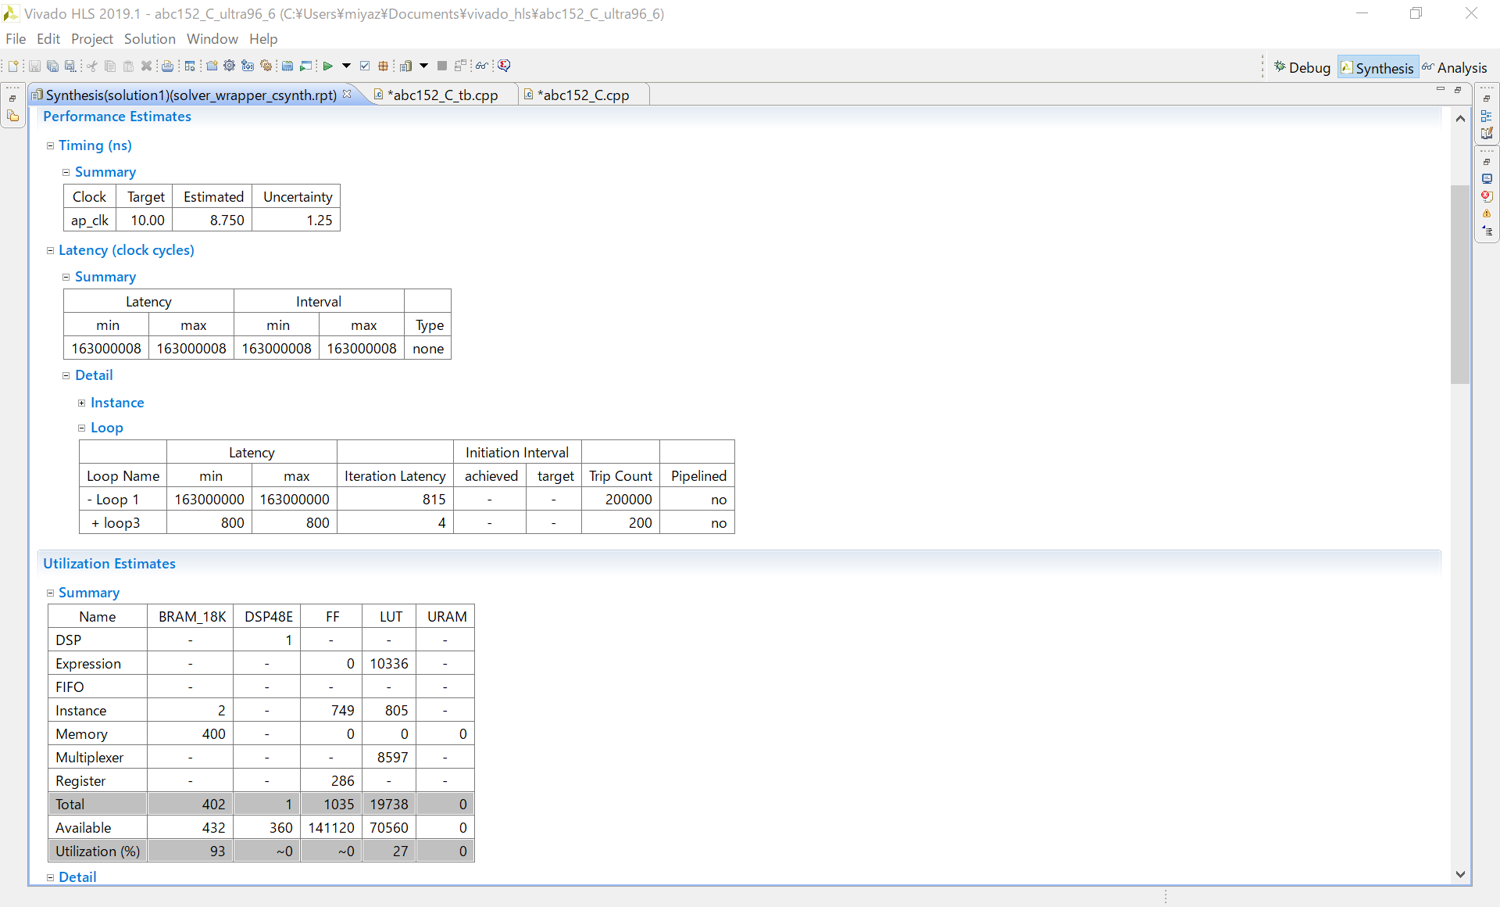Image resolution: width=1500 pixels, height=907 pixels.
Task: Collapse the Latency Detail section
Action: 66,376
